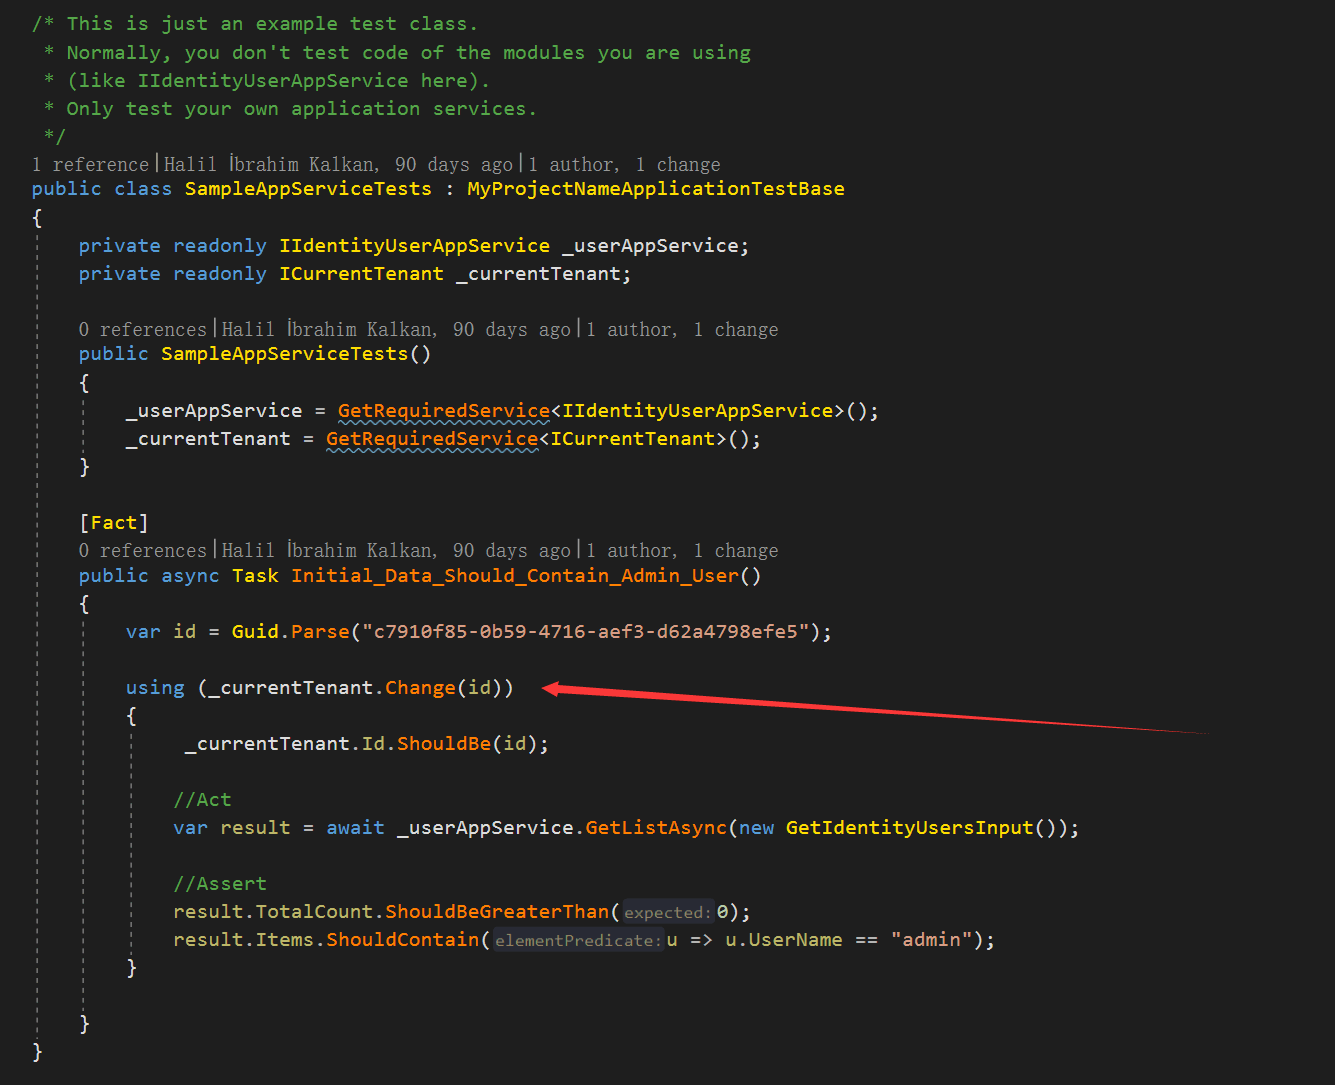
Task: Click "0 references" above the constructor
Action: point(142,329)
